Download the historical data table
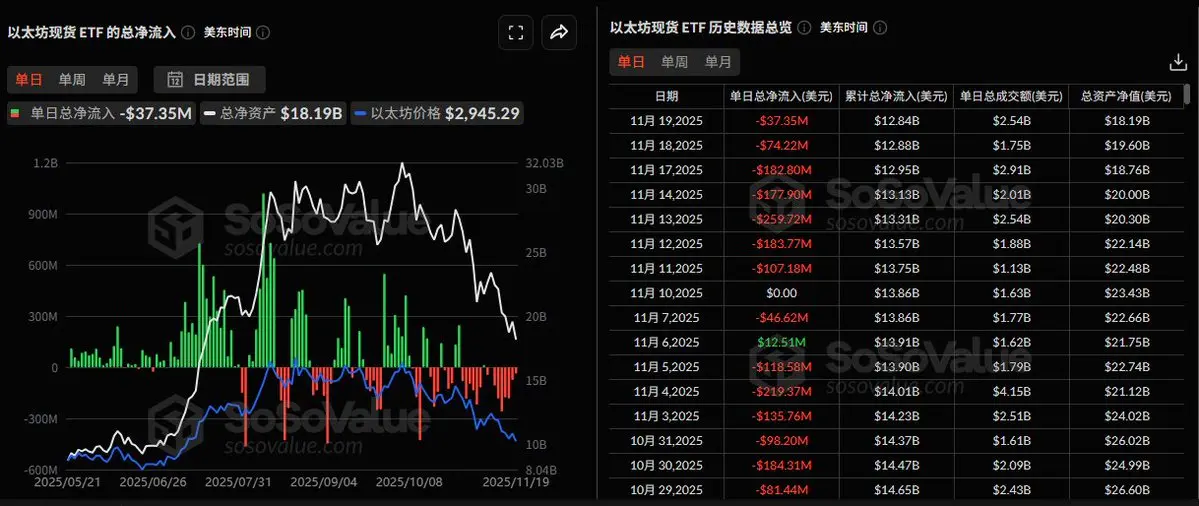This screenshot has height=506, width=1199. point(1178,63)
